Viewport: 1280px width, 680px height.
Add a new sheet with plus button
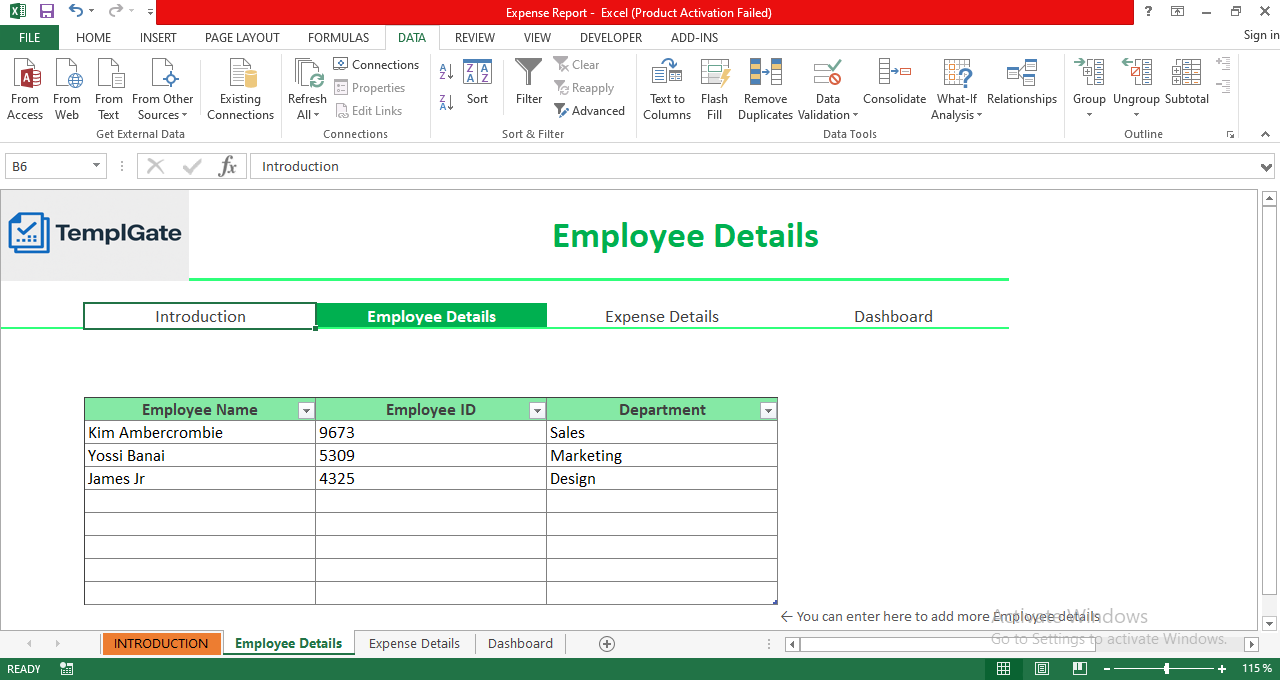click(606, 643)
